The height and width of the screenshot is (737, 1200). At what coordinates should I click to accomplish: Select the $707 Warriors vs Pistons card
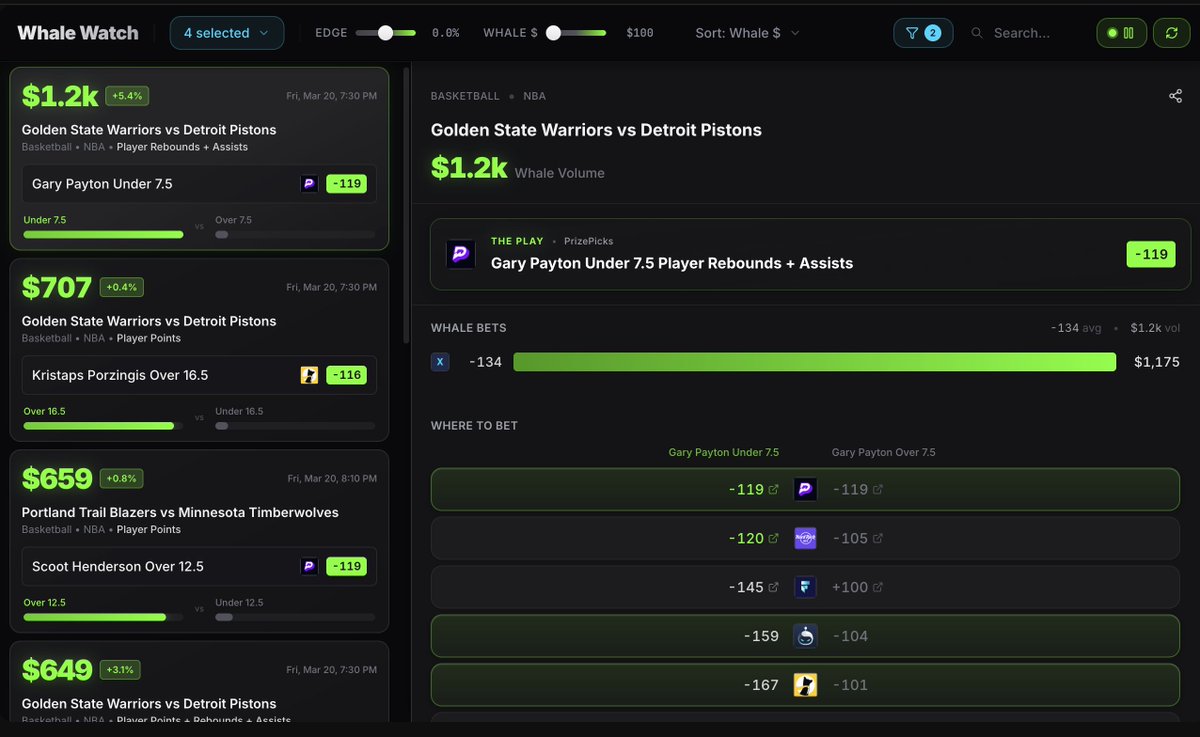click(x=199, y=350)
